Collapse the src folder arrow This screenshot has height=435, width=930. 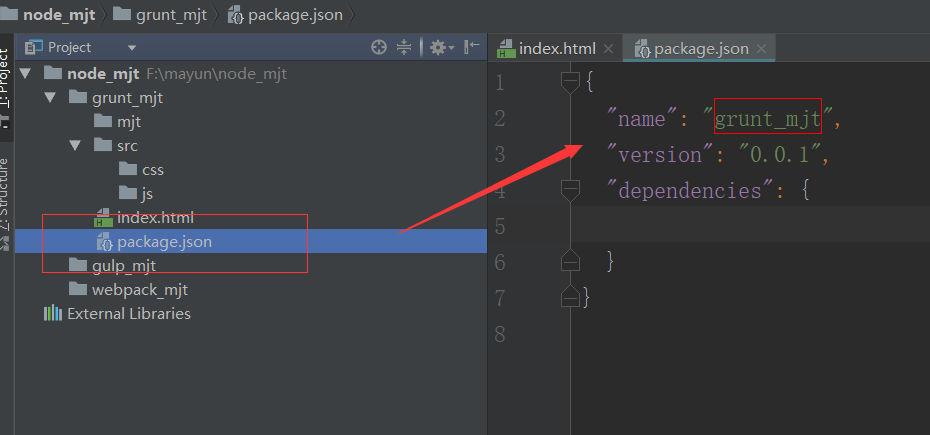point(76,146)
